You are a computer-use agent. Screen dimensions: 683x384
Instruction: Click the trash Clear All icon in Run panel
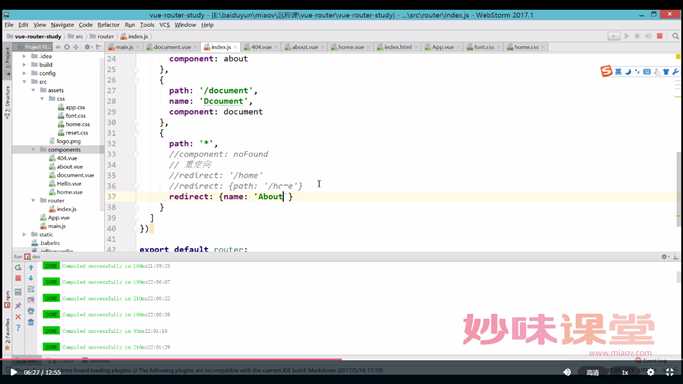[30, 322]
